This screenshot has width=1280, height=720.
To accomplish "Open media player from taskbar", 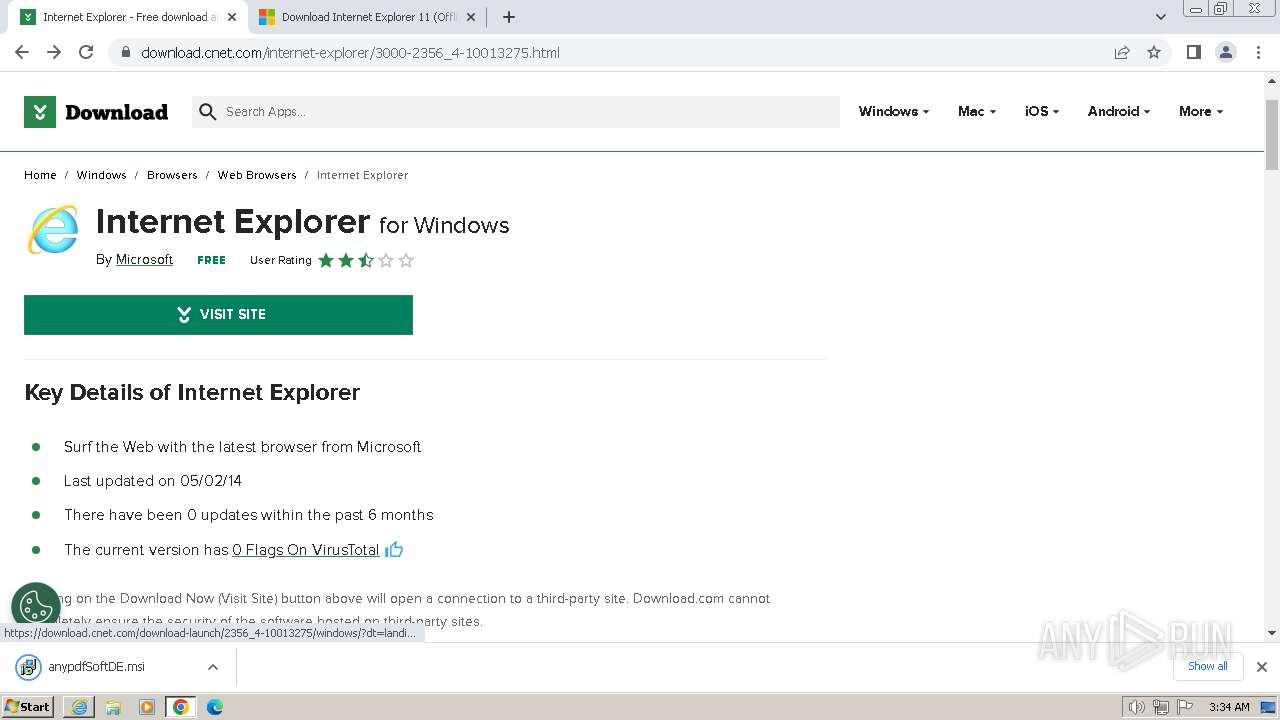I will [x=147, y=707].
